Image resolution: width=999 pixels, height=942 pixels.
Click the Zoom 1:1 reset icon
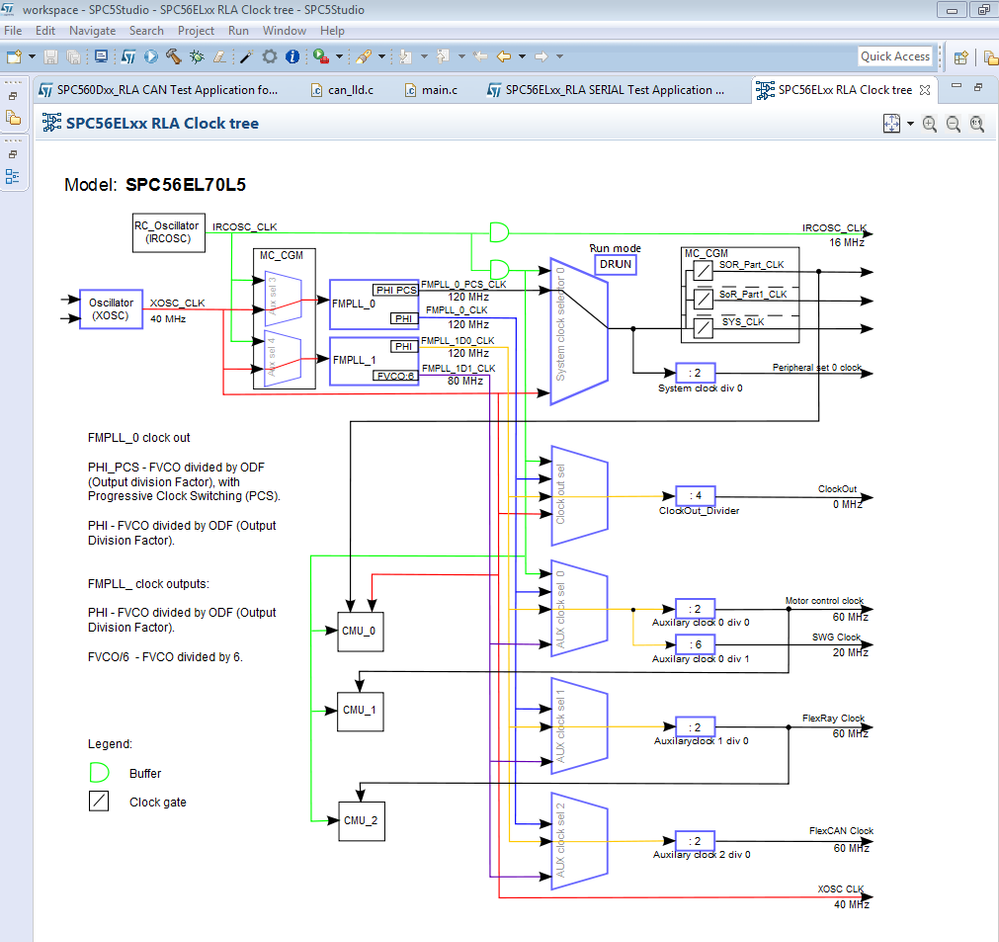click(x=977, y=124)
